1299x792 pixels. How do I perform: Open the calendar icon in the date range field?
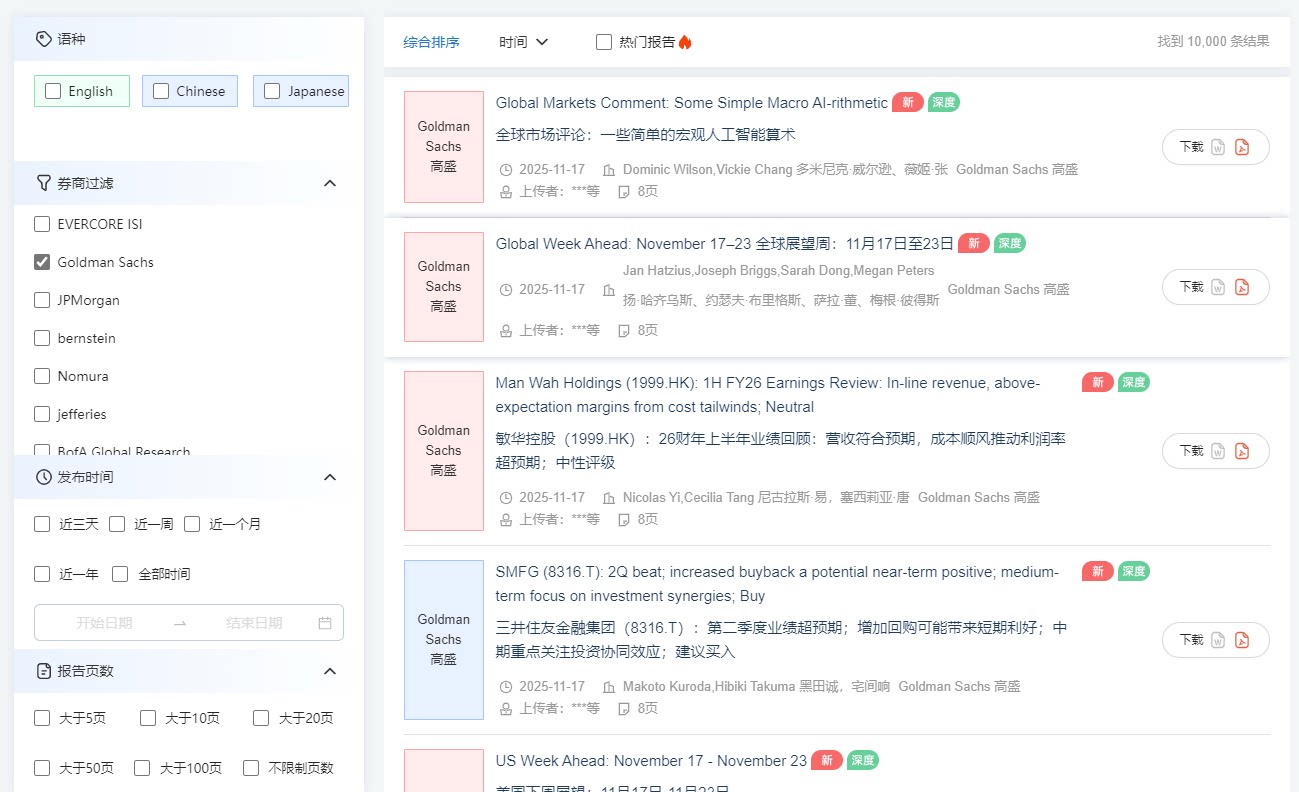tap(325, 623)
